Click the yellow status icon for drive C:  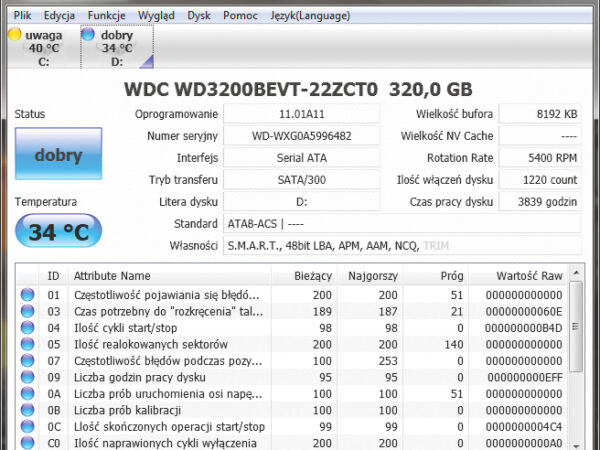point(15,35)
